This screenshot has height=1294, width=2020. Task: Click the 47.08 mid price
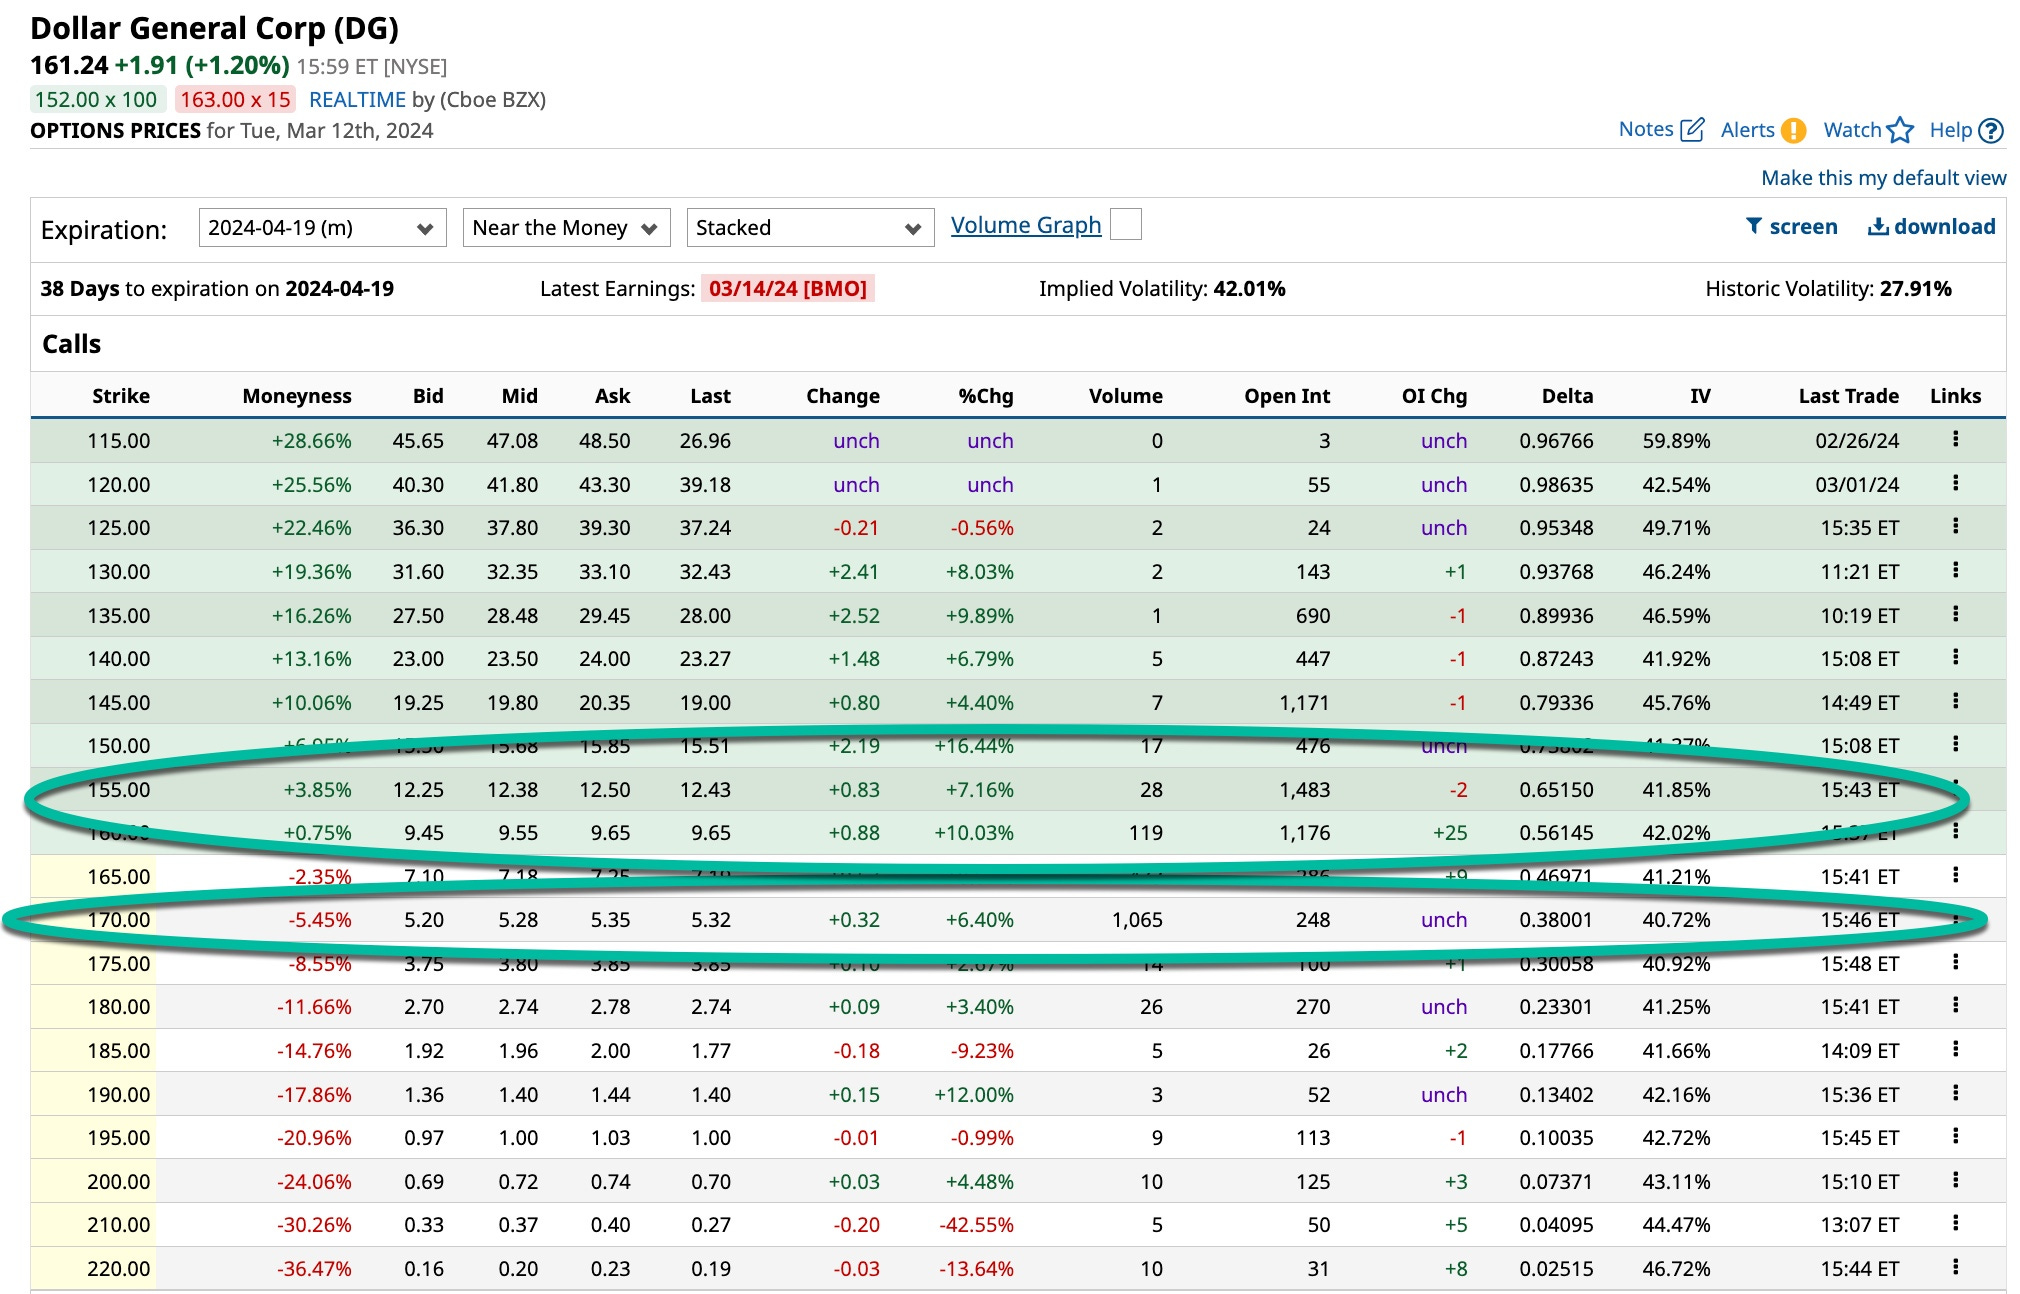(x=512, y=440)
